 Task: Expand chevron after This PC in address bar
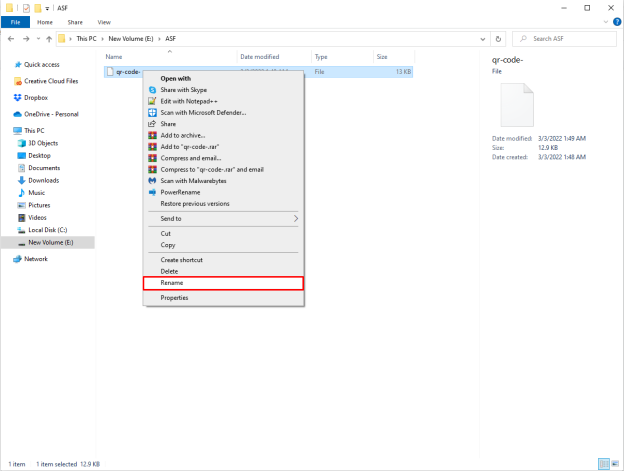(x=102, y=39)
